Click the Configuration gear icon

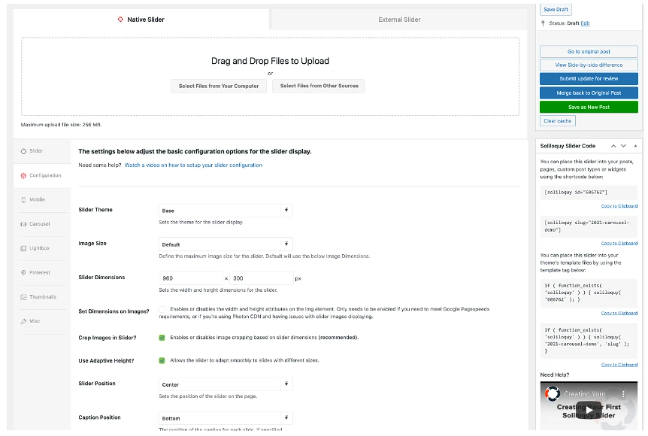[24, 176]
